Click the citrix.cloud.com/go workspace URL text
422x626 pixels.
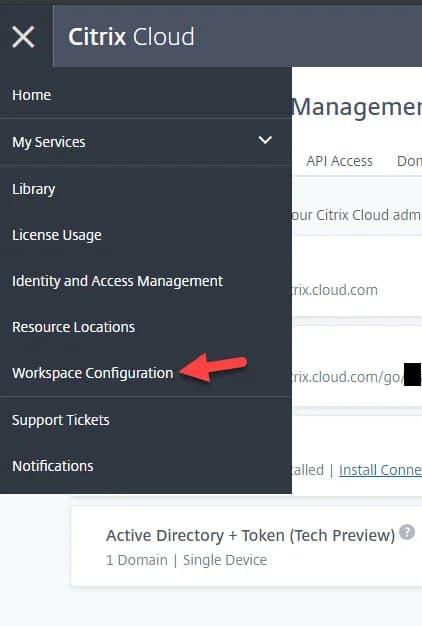[348, 377]
